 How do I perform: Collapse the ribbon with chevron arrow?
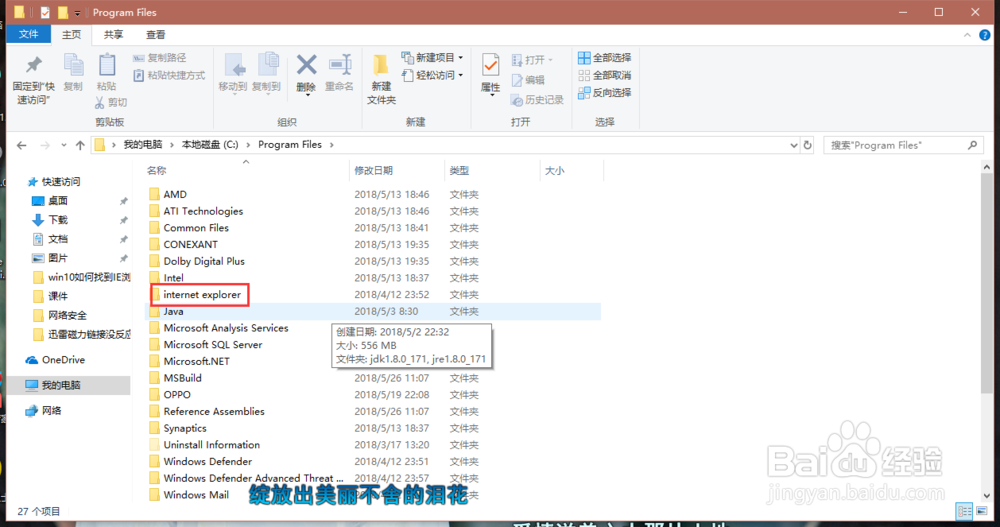(967, 35)
